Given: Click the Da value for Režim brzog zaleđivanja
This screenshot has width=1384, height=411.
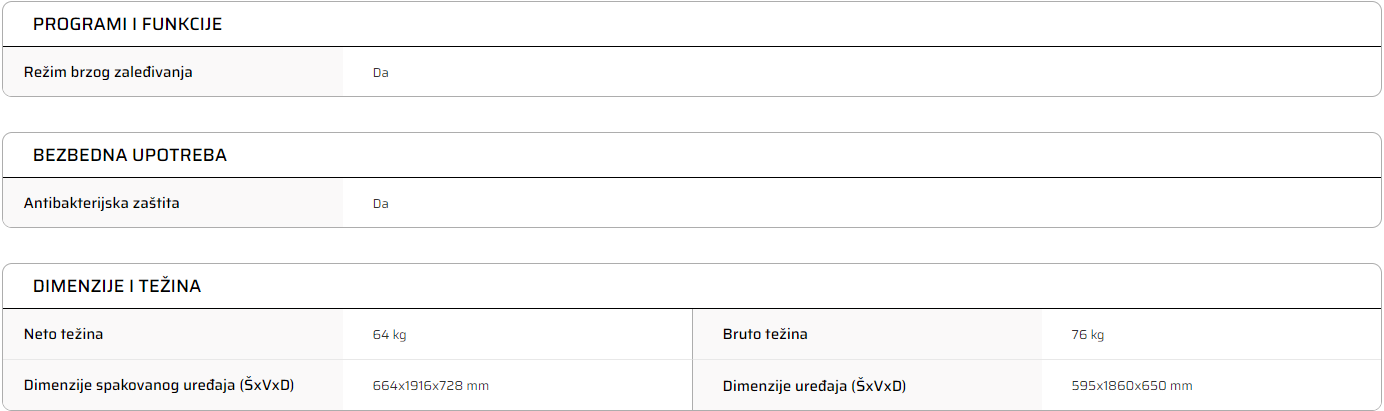Looking at the screenshot, I should pyautogui.click(x=380, y=73).
